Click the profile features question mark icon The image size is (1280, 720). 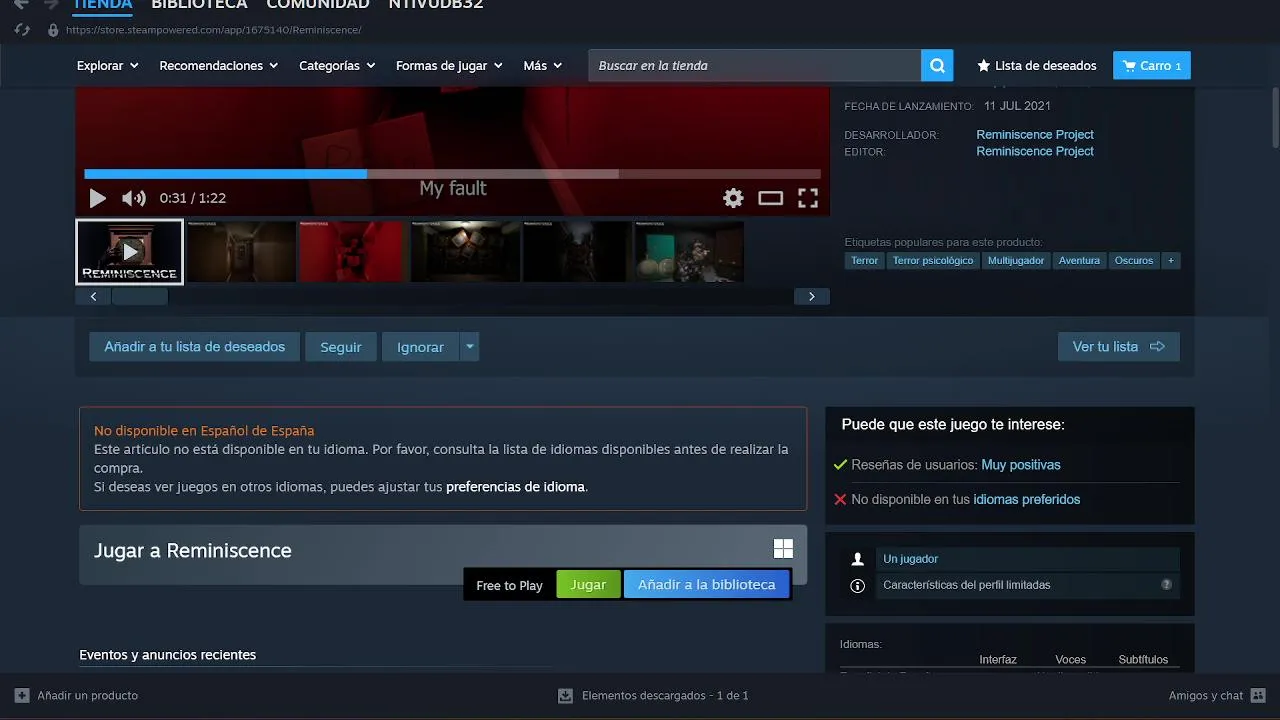[x=1166, y=584]
